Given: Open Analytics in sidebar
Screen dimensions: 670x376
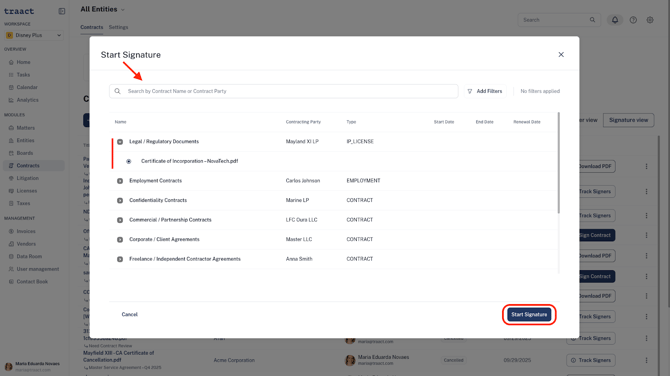Looking at the screenshot, I should coord(27,100).
